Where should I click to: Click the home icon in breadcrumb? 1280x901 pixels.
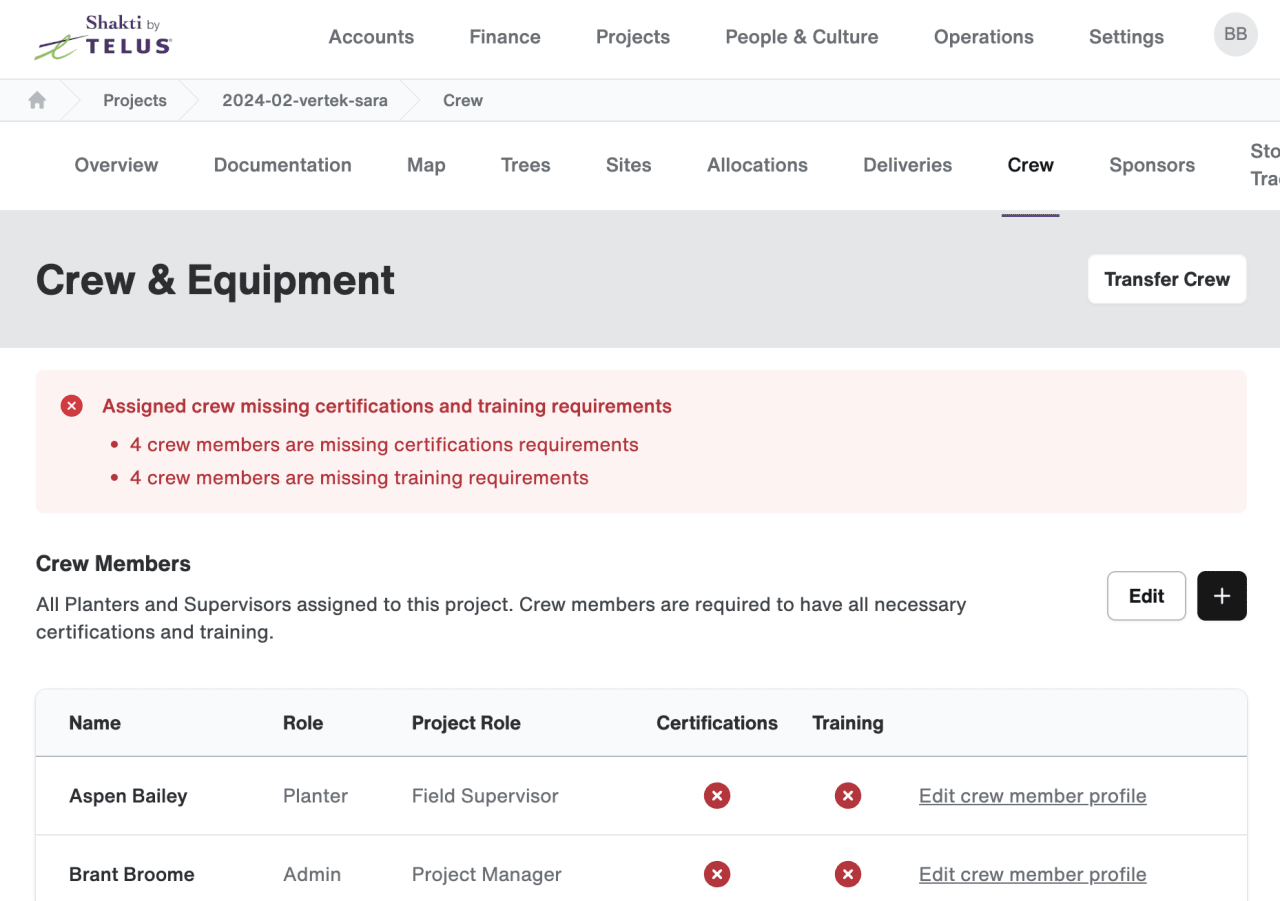37,100
